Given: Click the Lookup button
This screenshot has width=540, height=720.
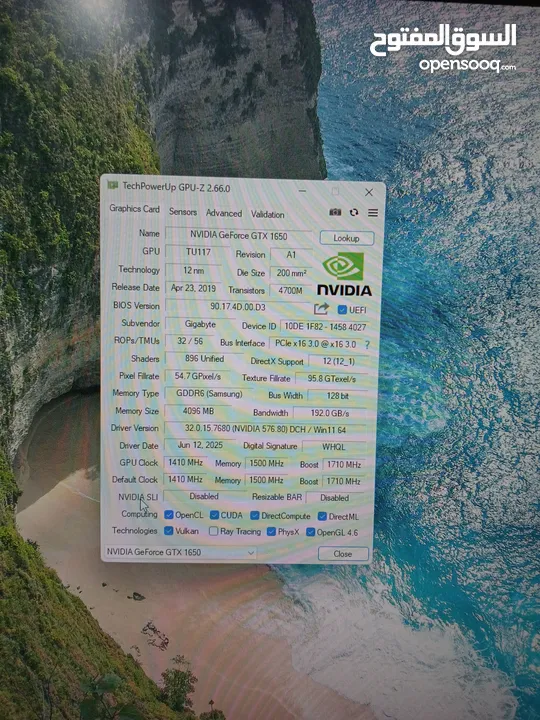Looking at the screenshot, I should pyautogui.click(x=347, y=238).
